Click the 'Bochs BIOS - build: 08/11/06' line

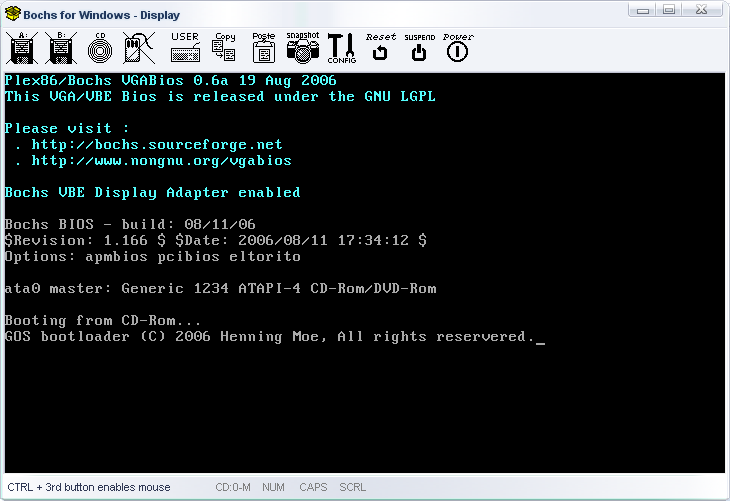point(130,224)
